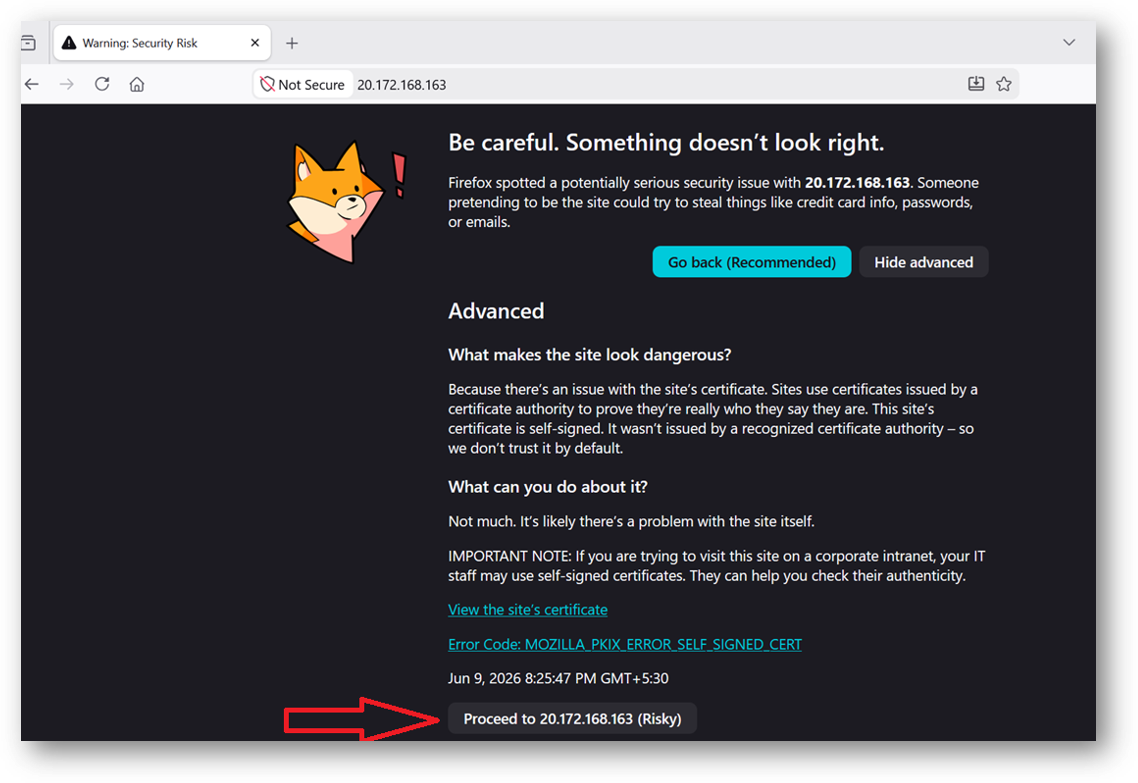Close the Warning: Security Risk tab
The width and height of the screenshot is (1138, 783).
[255, 43]
